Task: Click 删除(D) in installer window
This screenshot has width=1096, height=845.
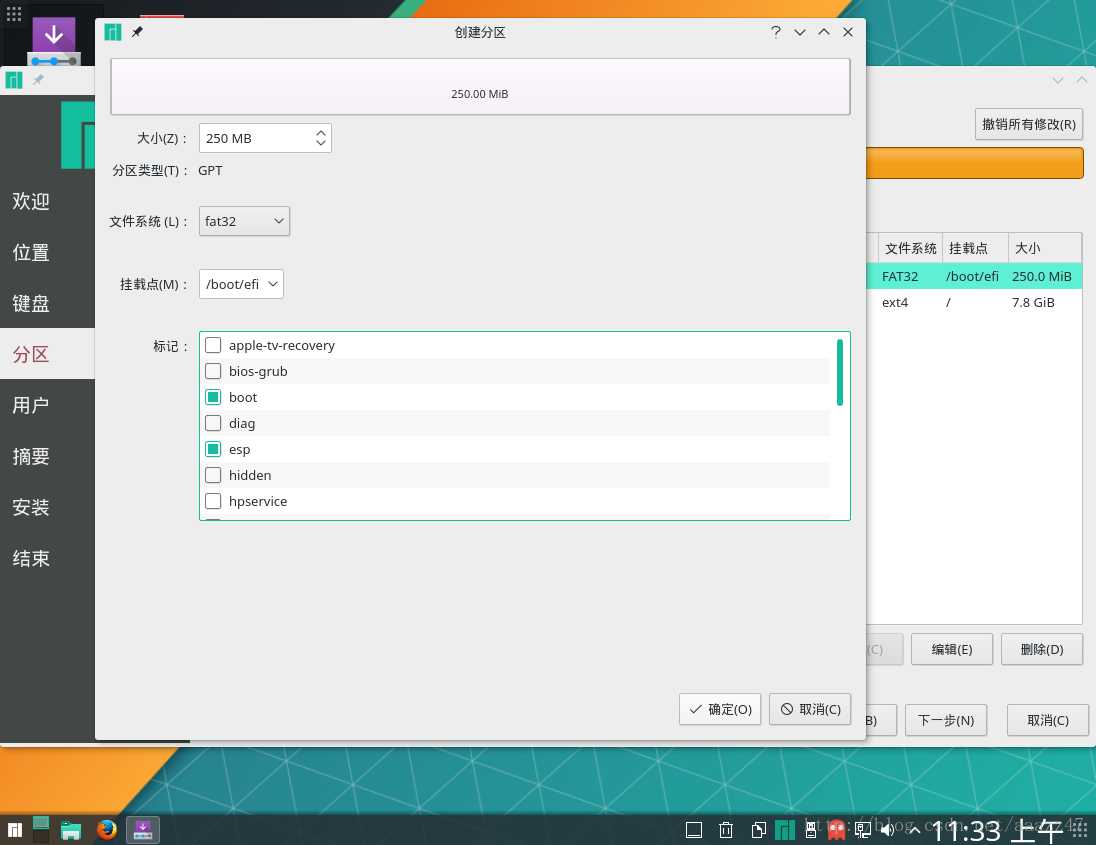Action: pos(1041,649)
